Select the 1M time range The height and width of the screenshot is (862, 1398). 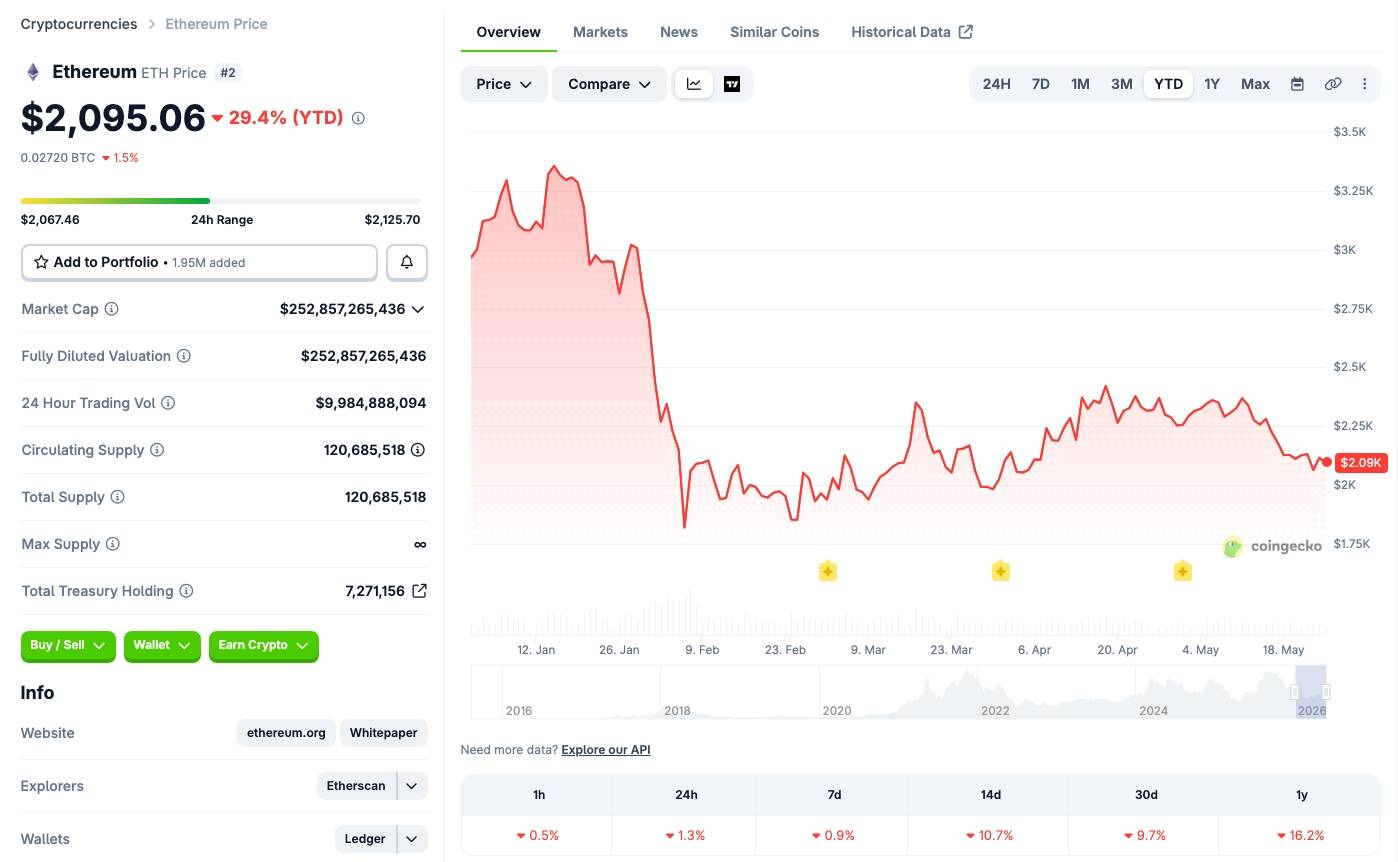[x=1080, y=84]
